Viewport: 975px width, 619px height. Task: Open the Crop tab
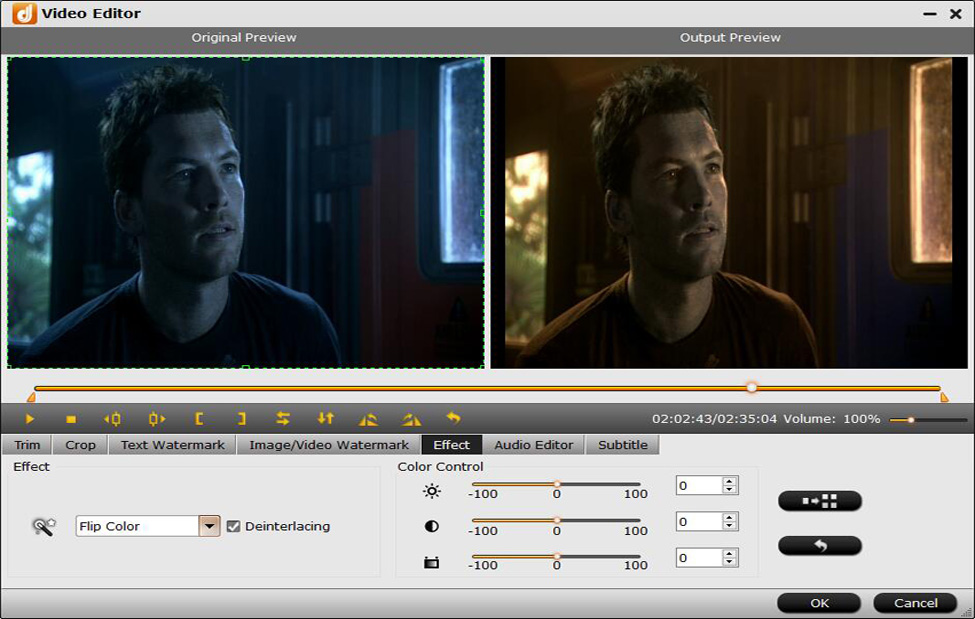80,445
